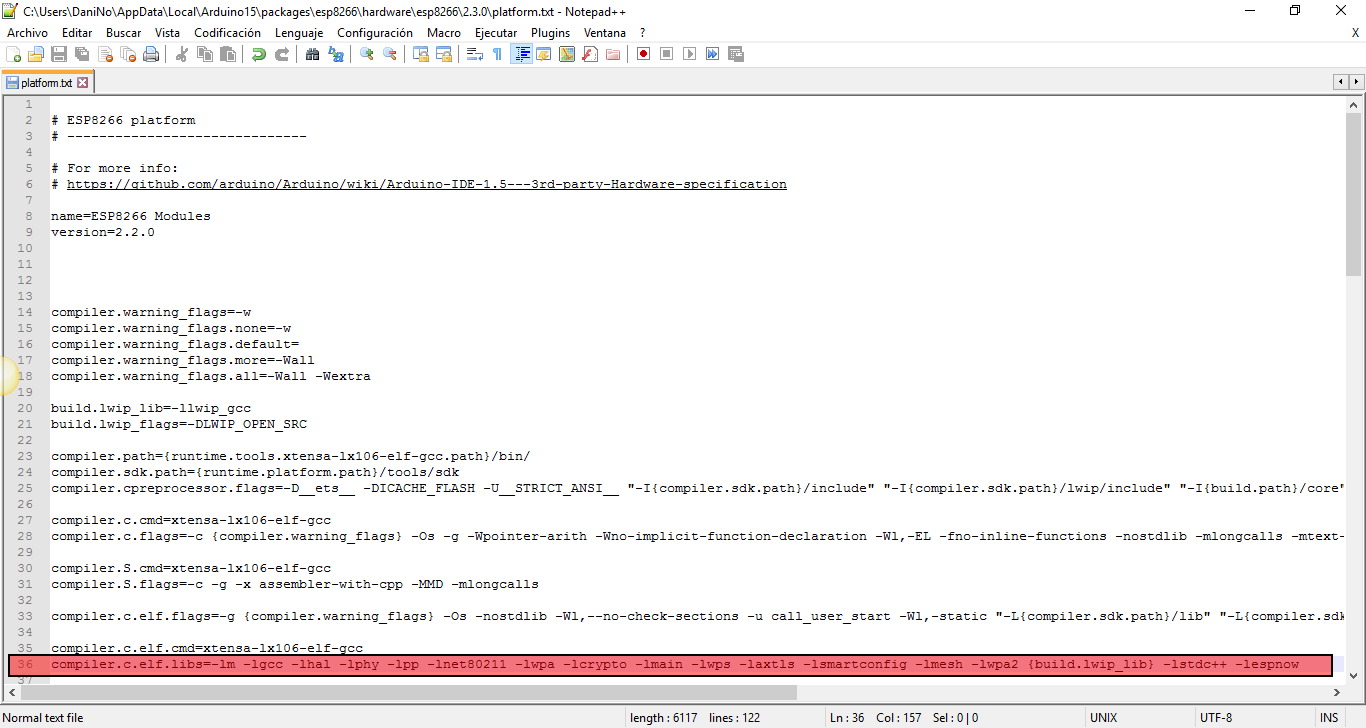The image size is (1366, 728).
Task: Start macro recording with red dot icon
Action: coord(644,54)
